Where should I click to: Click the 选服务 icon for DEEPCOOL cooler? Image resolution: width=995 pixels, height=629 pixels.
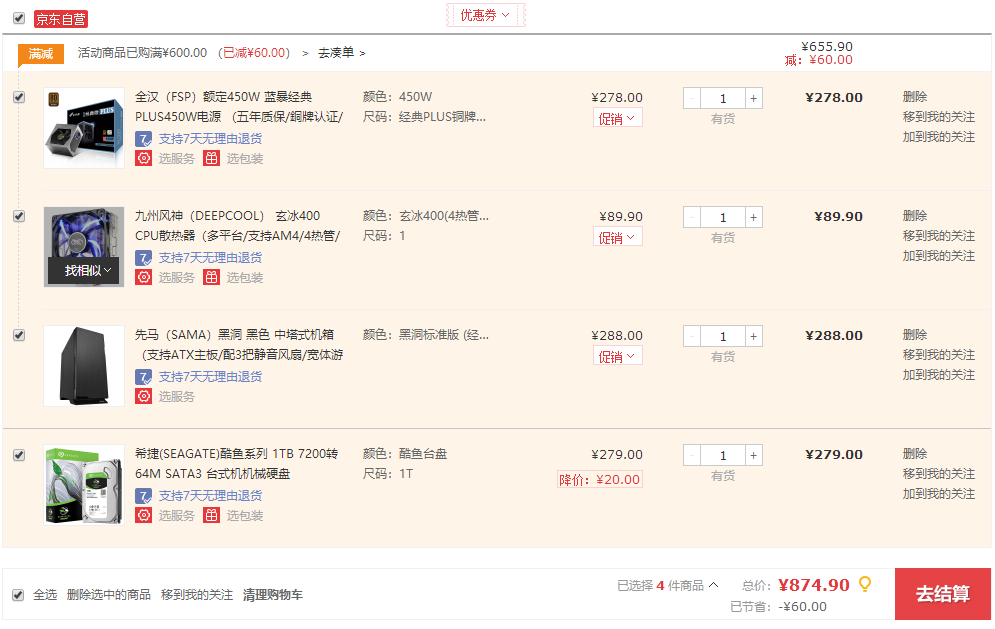(143, 277)
